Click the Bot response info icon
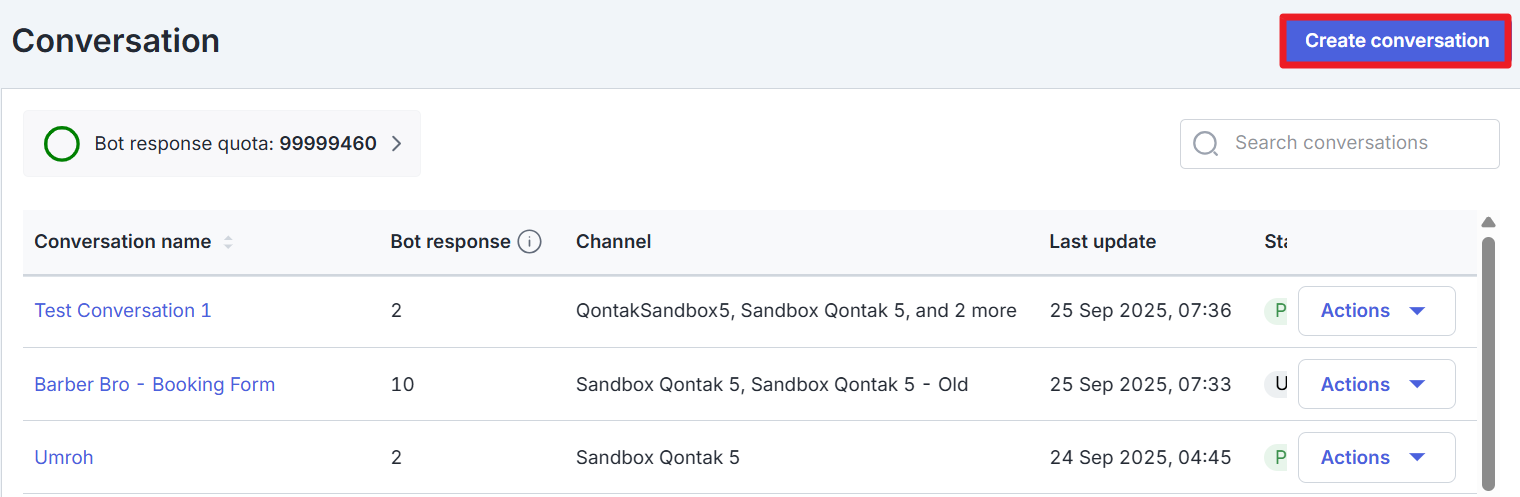 click(530, 242)
